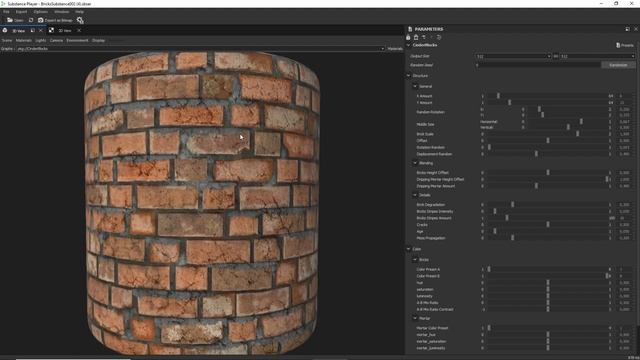640x360 pixels.
Task: Click the Parameters panel document icon
Action: coord(410,29)
